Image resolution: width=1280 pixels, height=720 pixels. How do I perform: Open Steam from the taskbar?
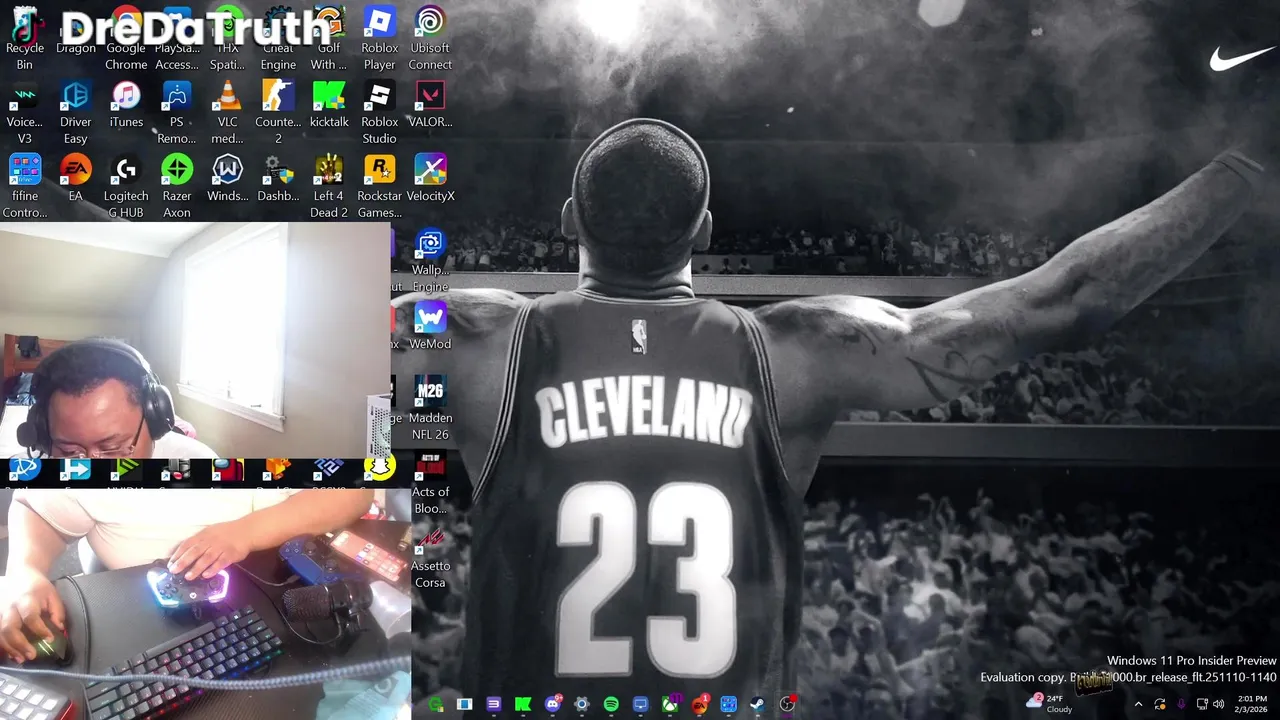pos(758,704)
